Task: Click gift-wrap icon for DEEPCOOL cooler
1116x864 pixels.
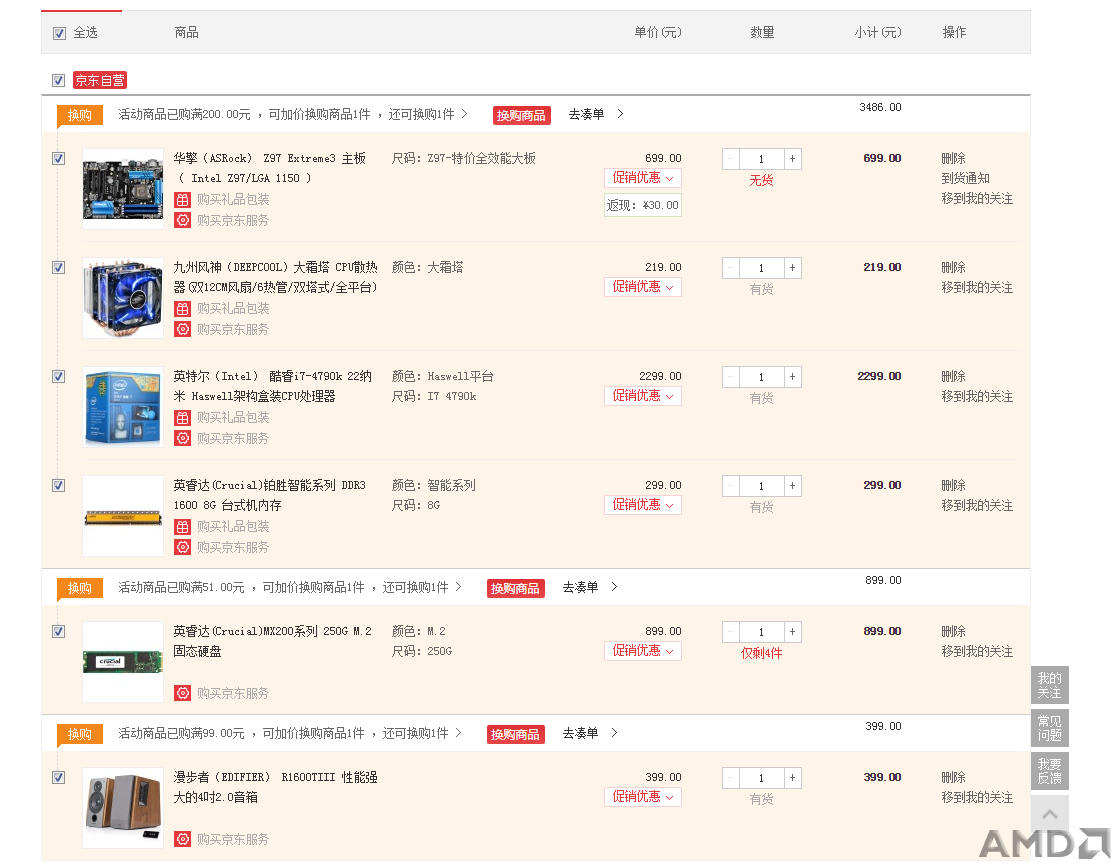Action: tap(183, 309)
